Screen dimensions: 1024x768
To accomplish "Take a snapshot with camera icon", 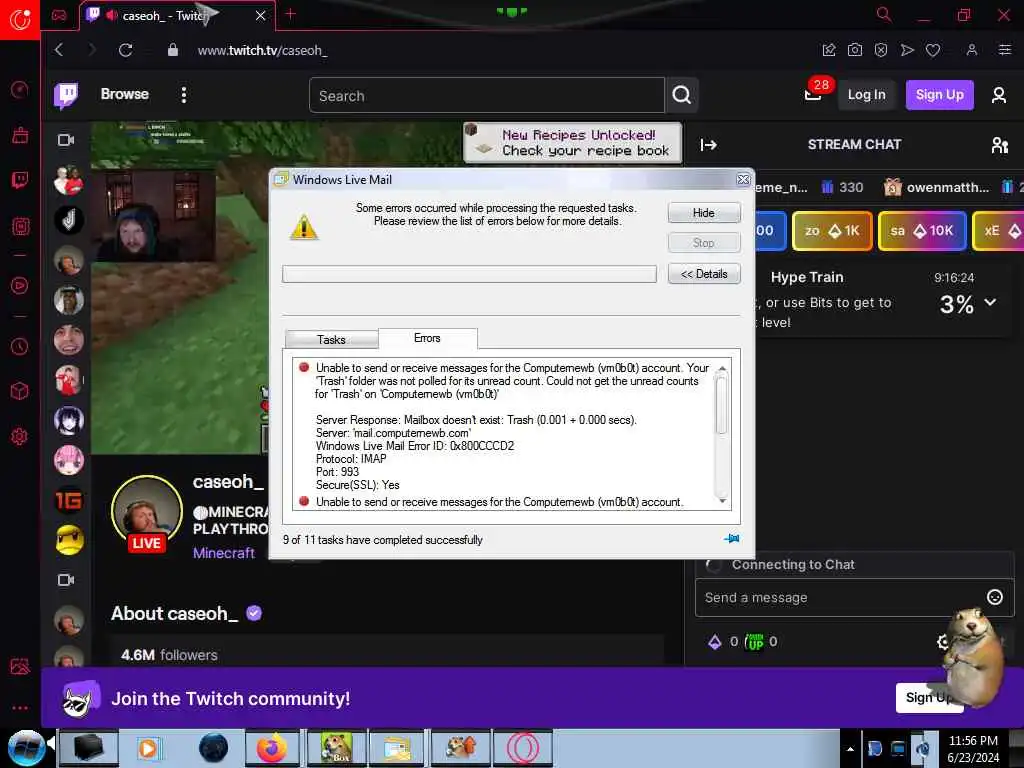I will (855, 50).
